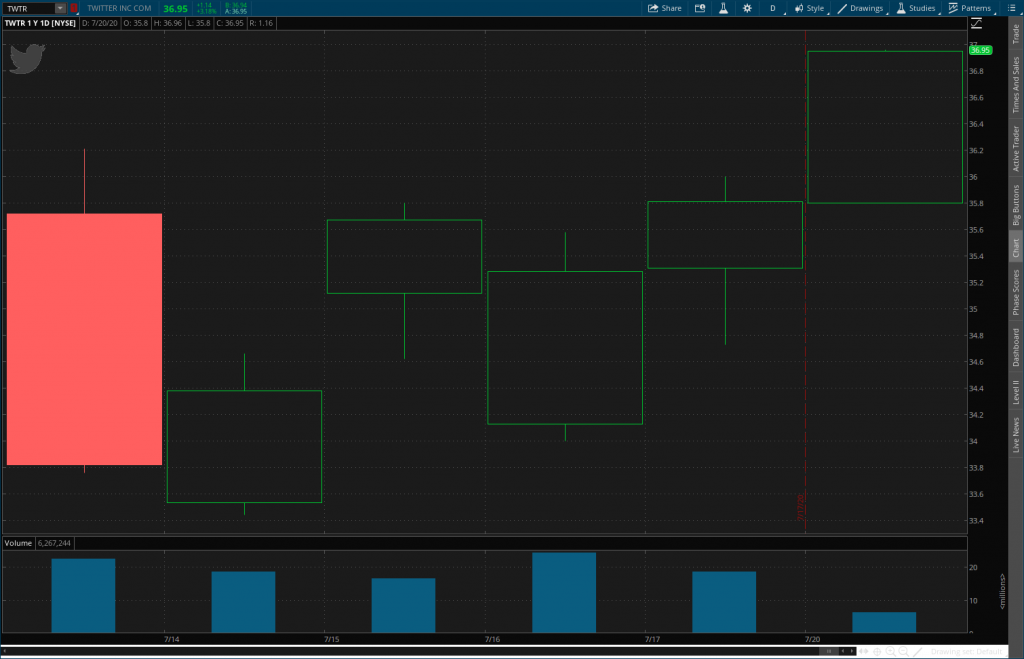Open the Trade sidebar tab
This screenshot has height=659, width=1024.
1016,33
